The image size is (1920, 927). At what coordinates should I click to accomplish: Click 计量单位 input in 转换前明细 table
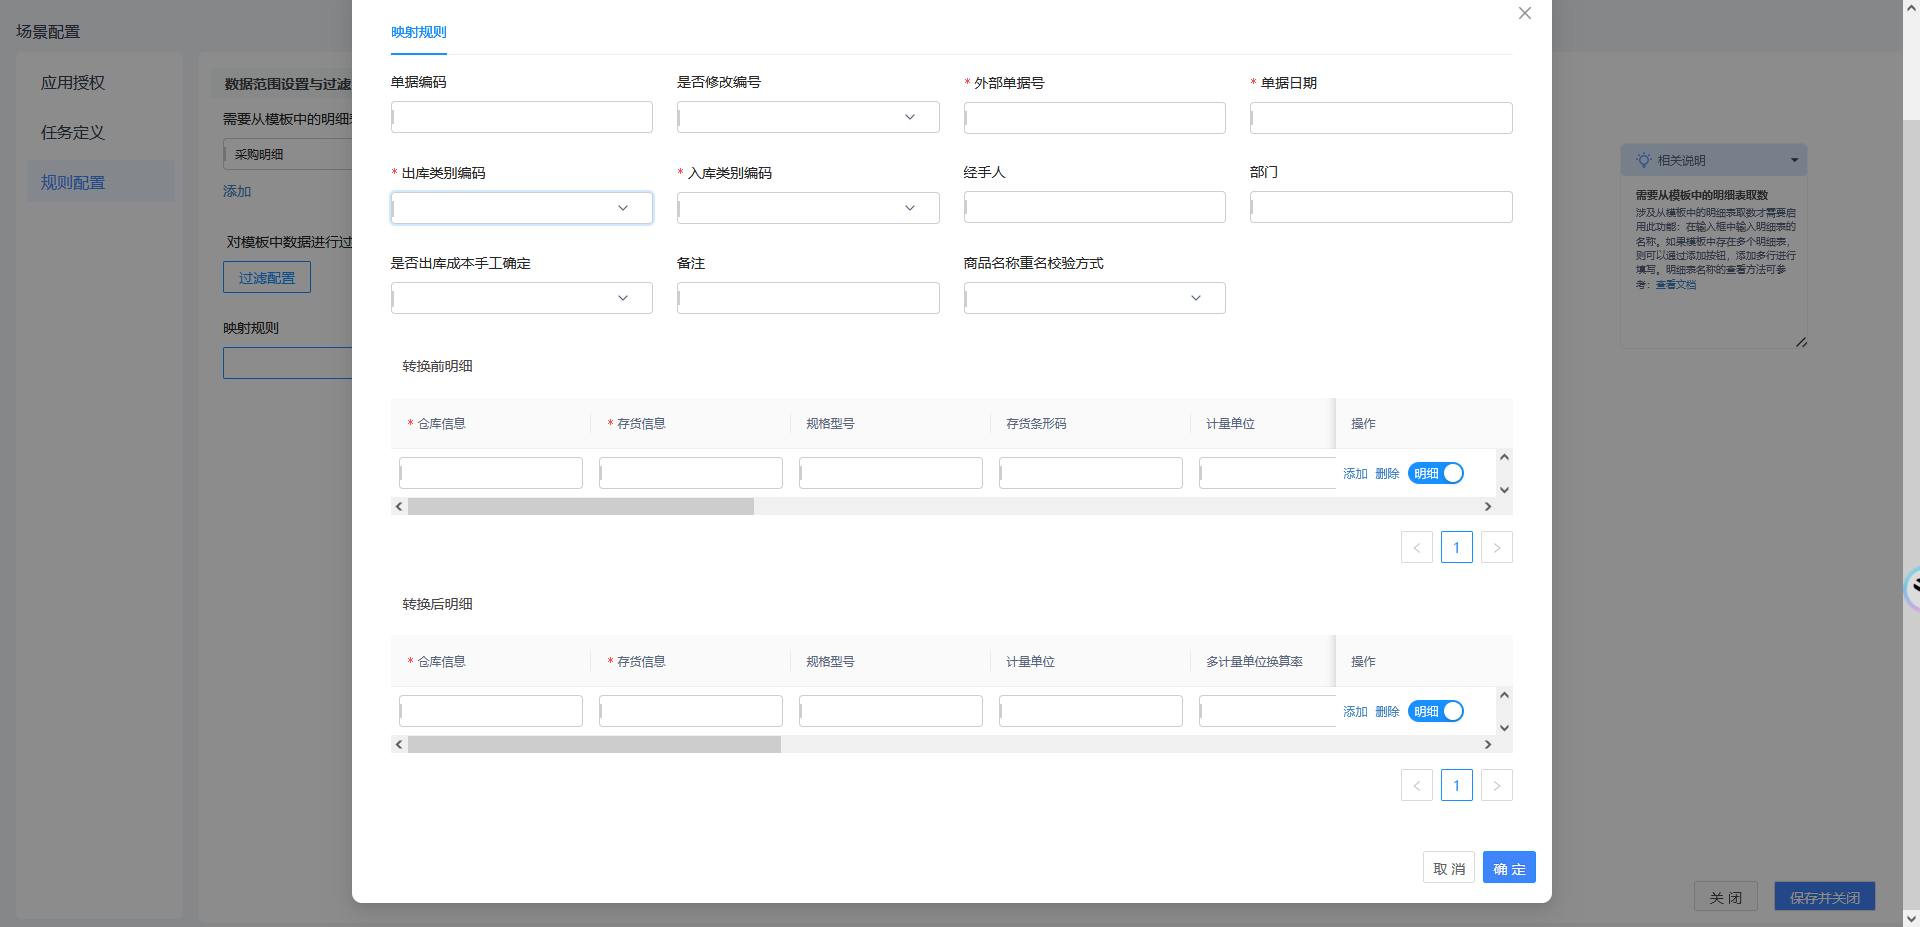1267,473
